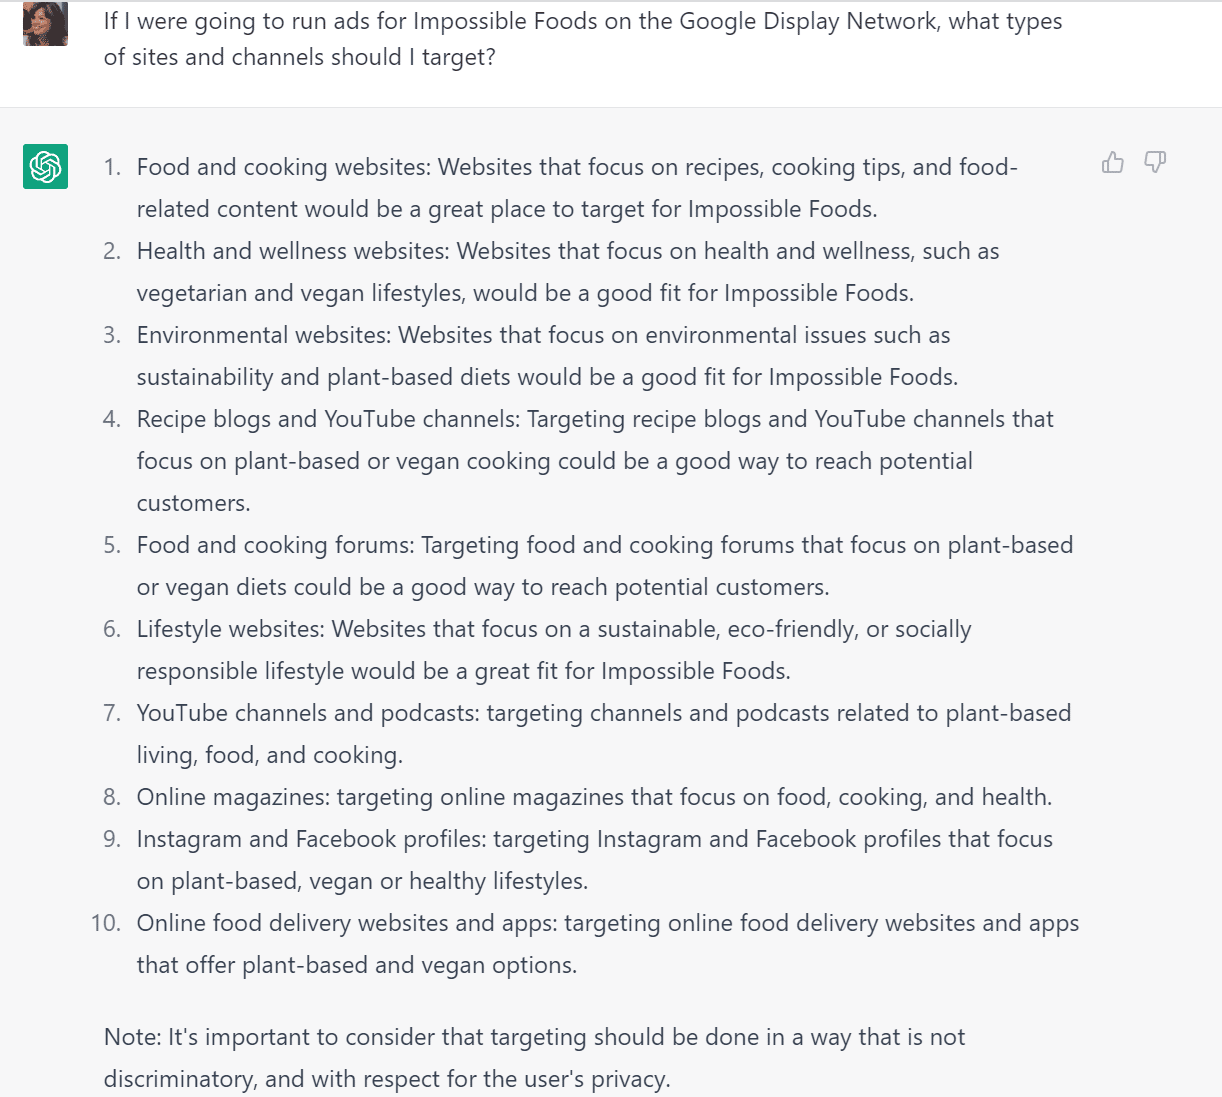Select the "Food and cooking forums" entry
Screen dimensions: 1222x1097
(604, 566)
